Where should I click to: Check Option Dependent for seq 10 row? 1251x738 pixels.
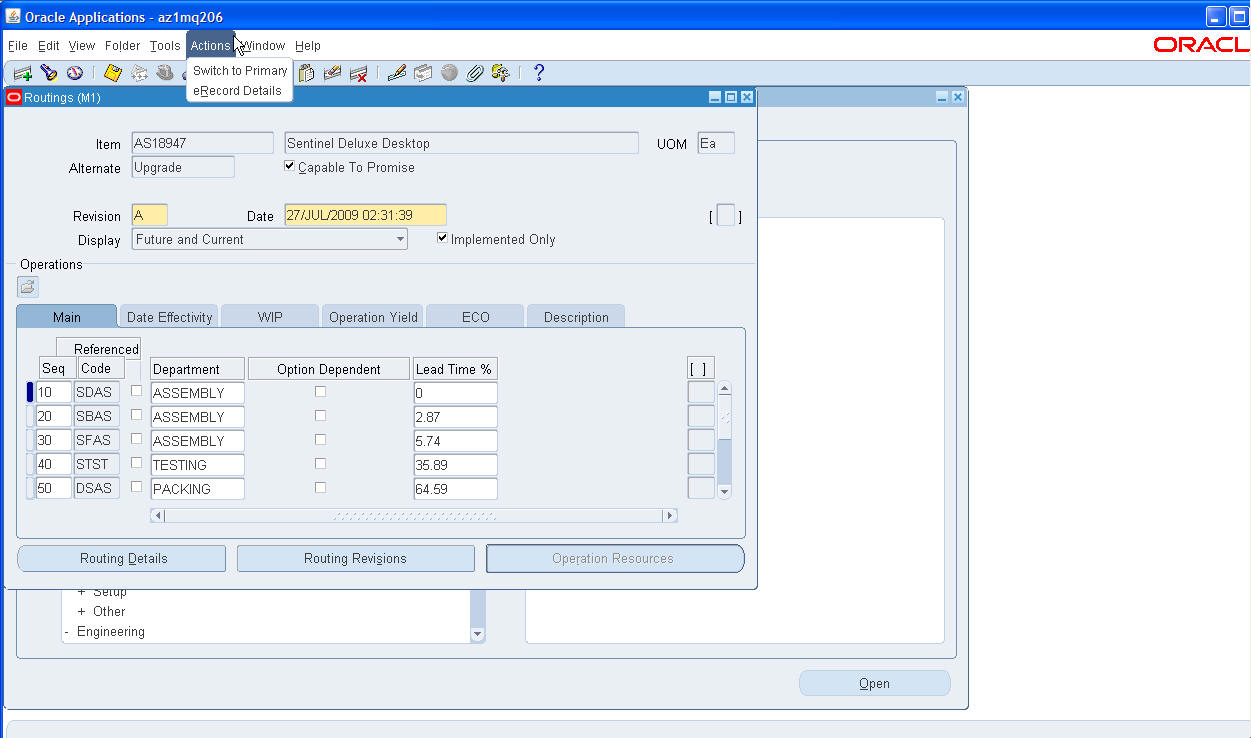pyautogui.click(x=320, y=391)
